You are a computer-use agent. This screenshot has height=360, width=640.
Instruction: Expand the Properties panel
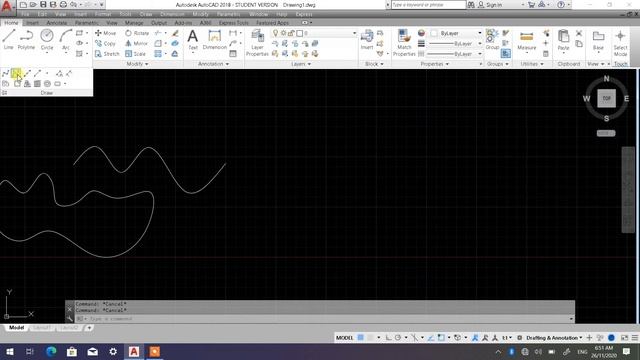click(x=435, y=64)
